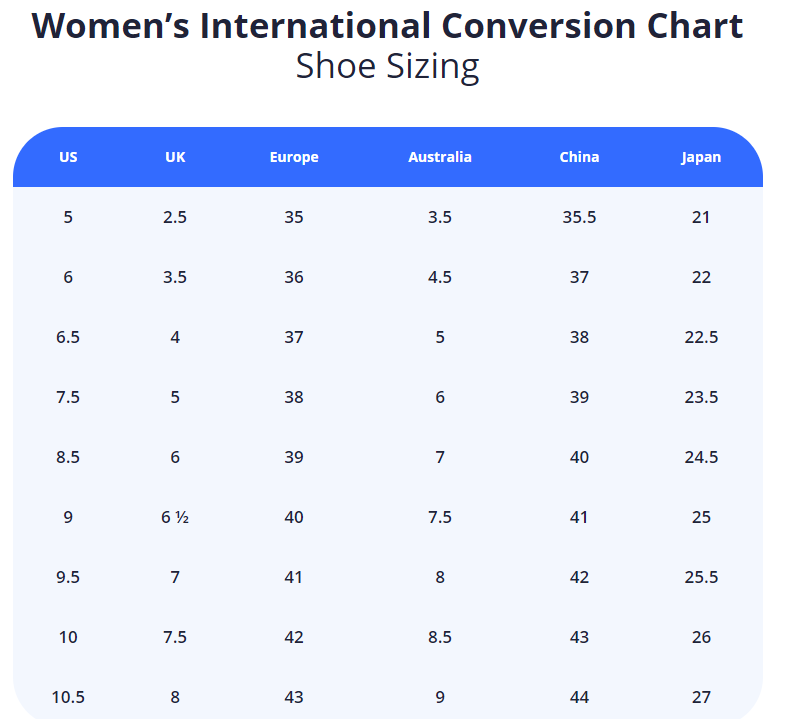
Task: Click the US size 10.5 cell
Action: (68, 697)
